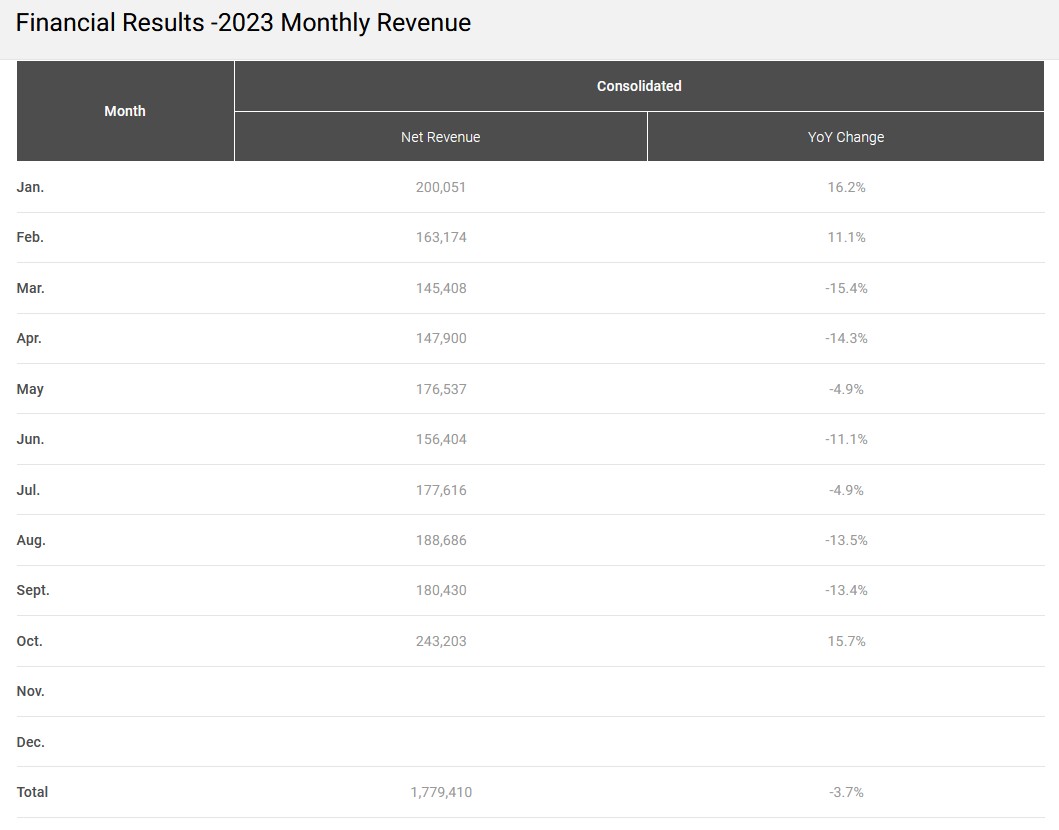This screenshot has height=830, width=1059.
Task: Click April YoY change -14.3%
Action: 846,338
